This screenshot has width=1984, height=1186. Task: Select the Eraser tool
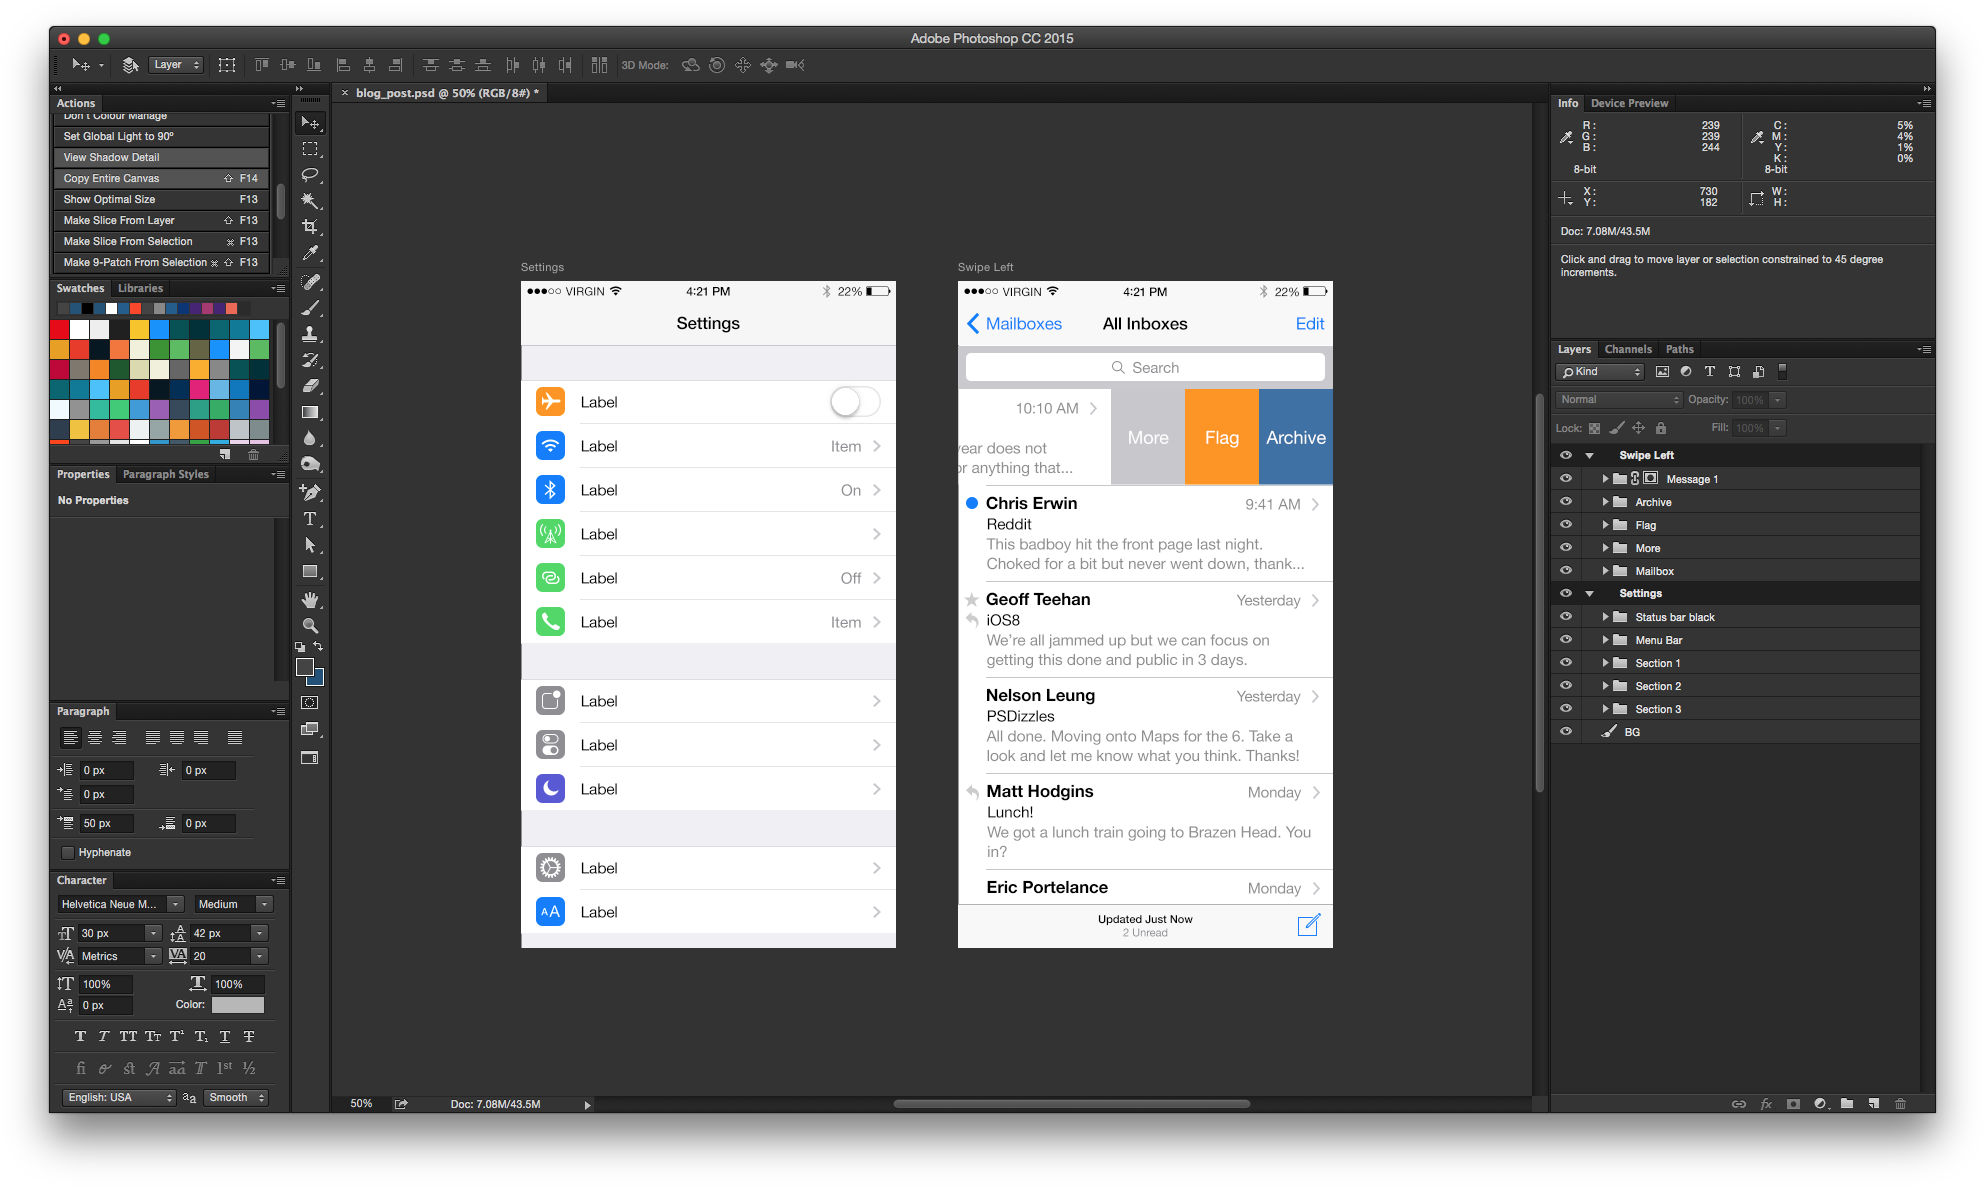[x=310, y=386]
